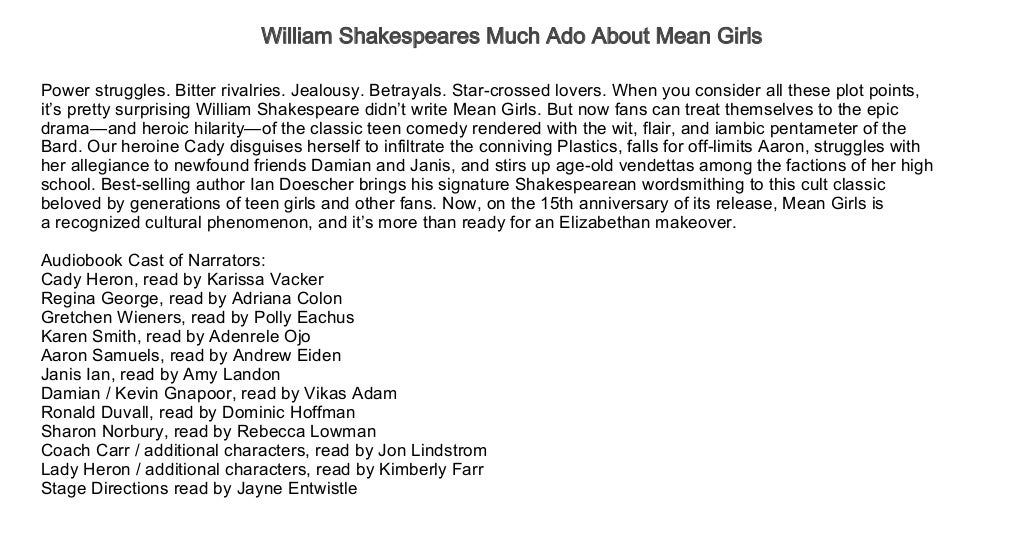Select the Cady Heron cast line

(182, 280)
